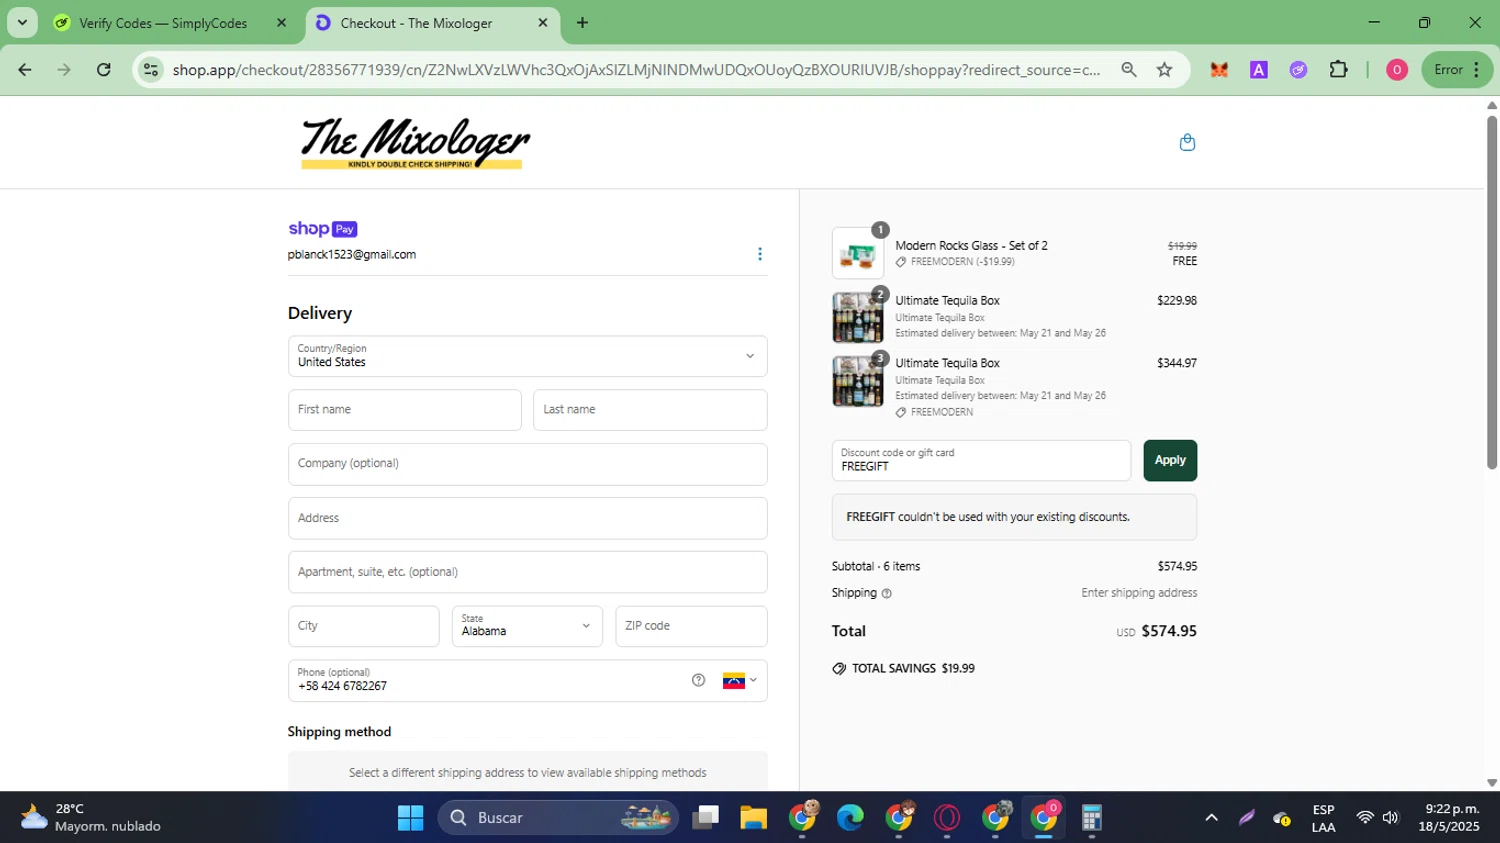Click the Discount code or gift card field

coord(981,460)
